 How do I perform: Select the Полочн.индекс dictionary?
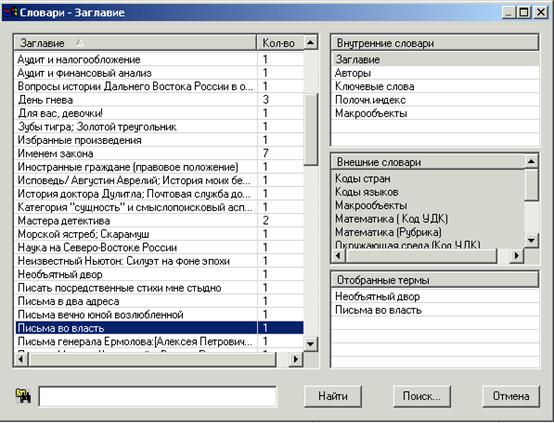point(435,100)
